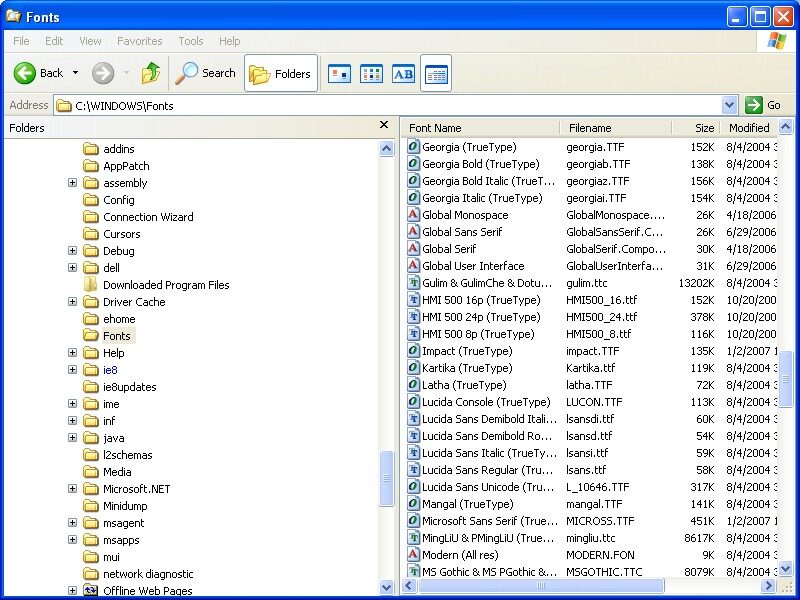
Task: Switch to Large Icons view
Action: 339,74
